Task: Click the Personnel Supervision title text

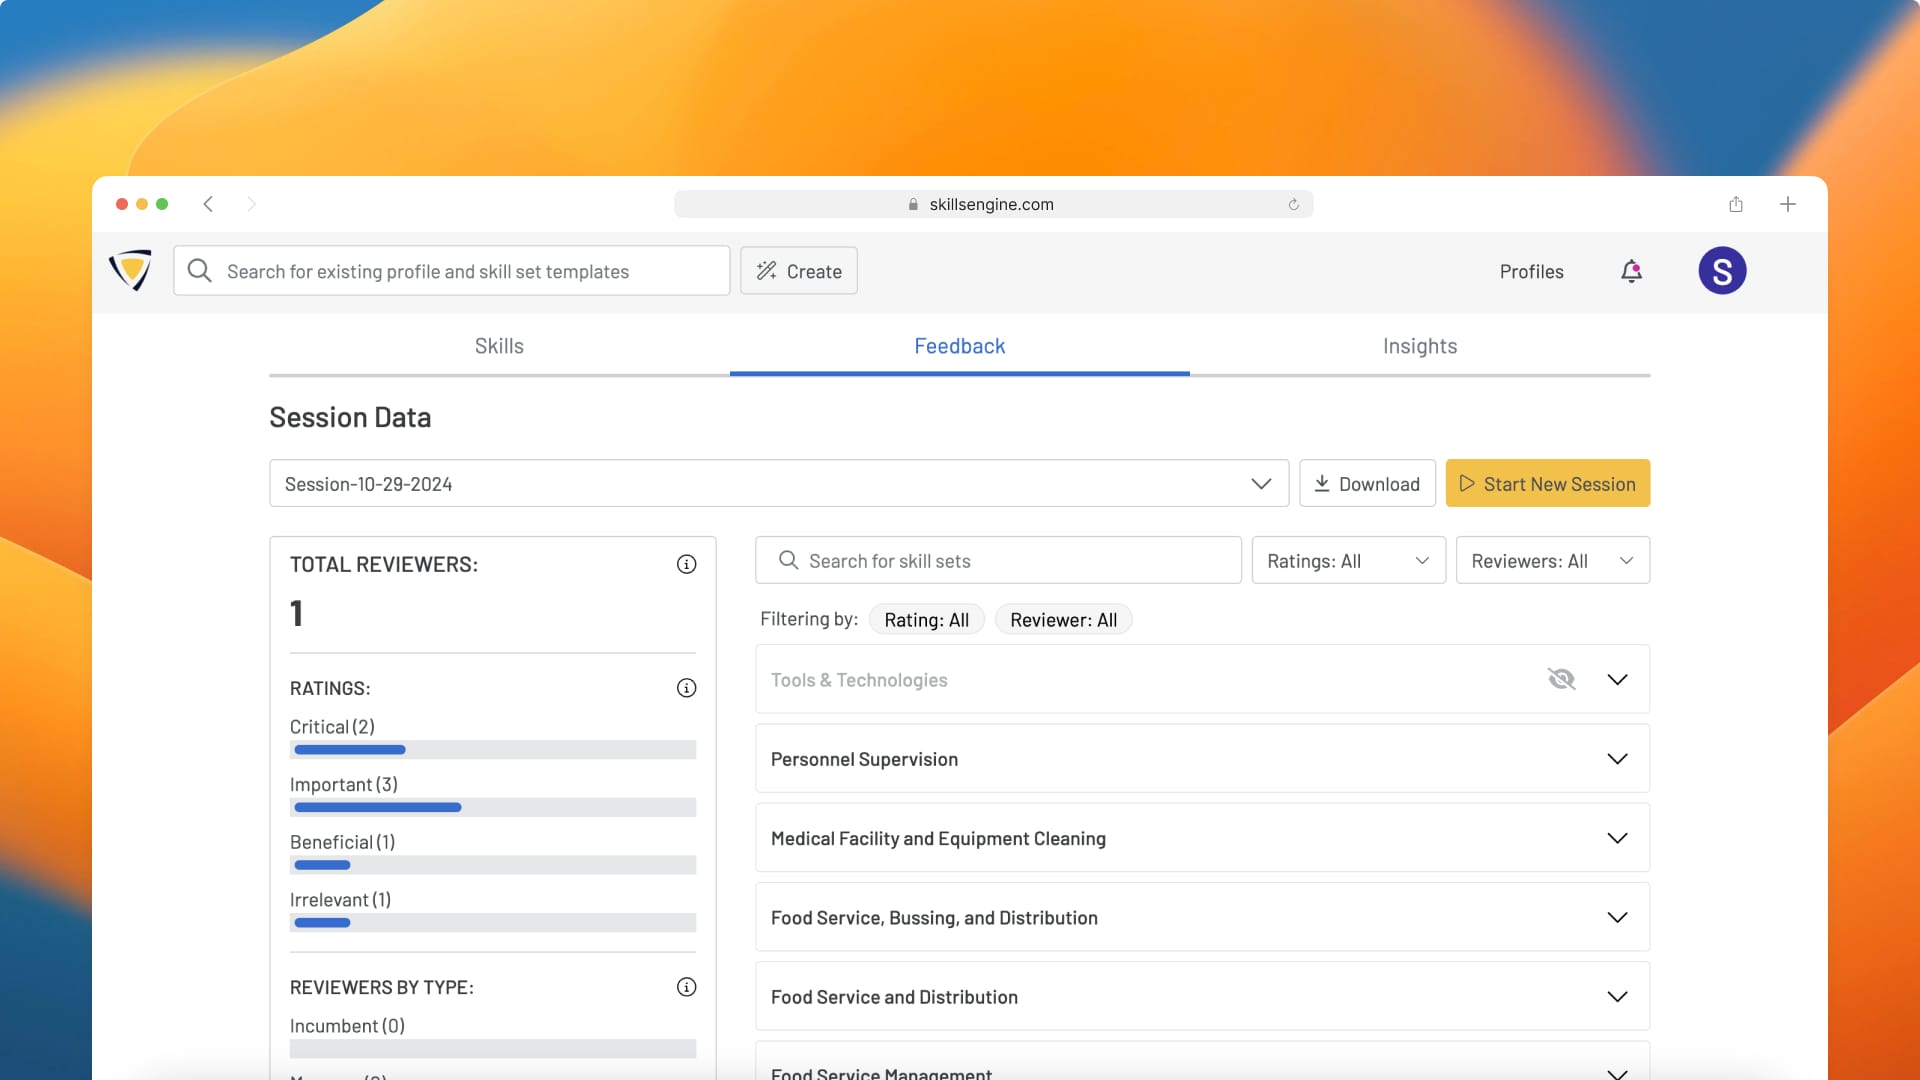Action: 864,759
